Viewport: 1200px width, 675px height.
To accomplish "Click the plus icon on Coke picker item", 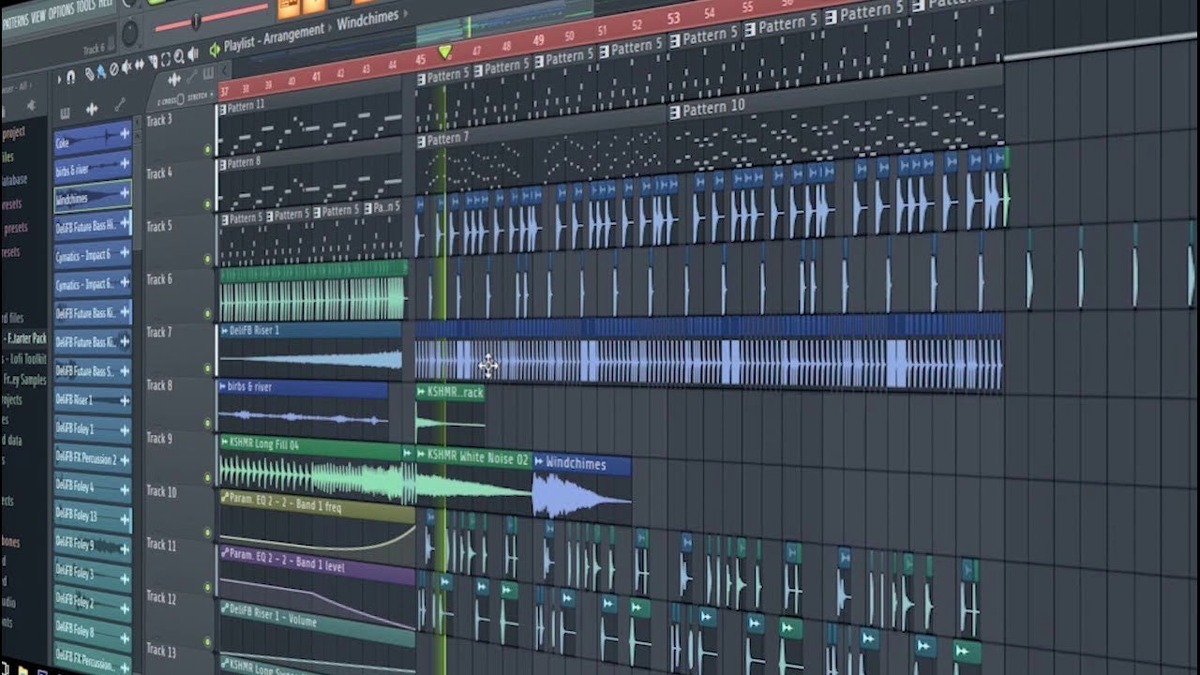I will [x=124, y=133].
